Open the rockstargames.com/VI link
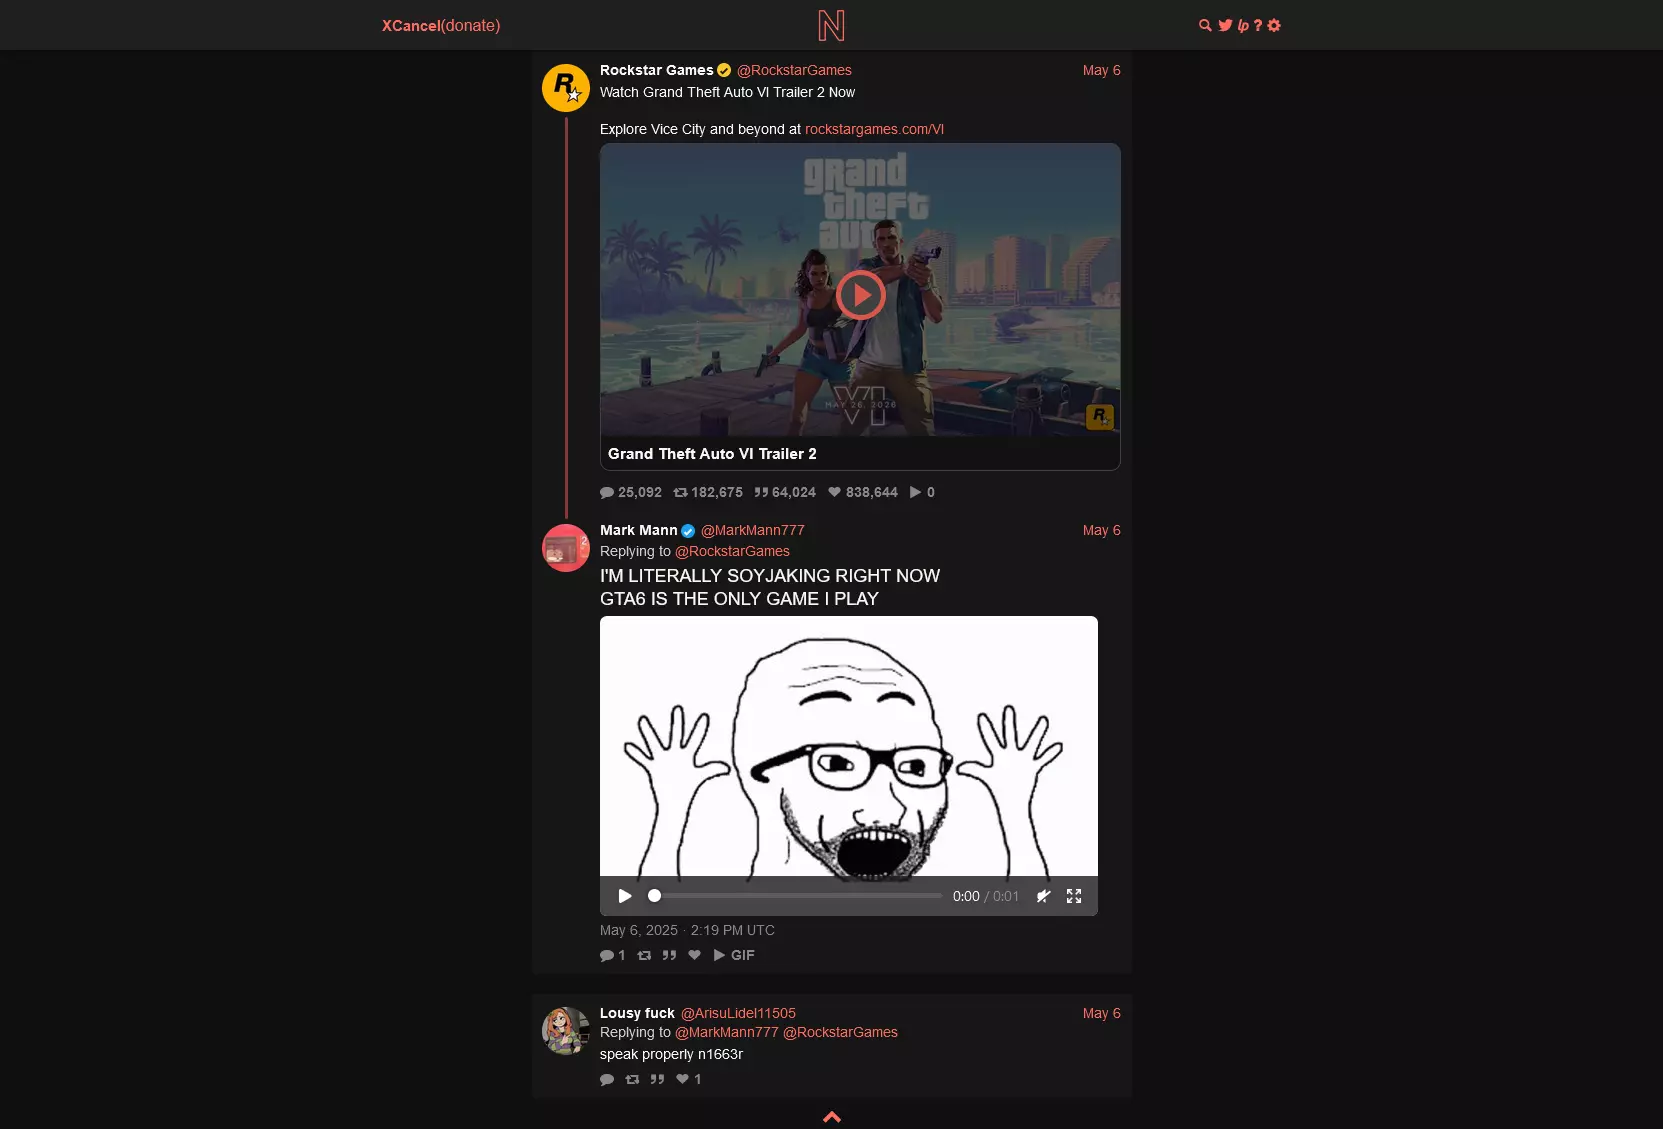Image resolution: width=1663 pixels, height=1129 pixels. tap(874, 129)
